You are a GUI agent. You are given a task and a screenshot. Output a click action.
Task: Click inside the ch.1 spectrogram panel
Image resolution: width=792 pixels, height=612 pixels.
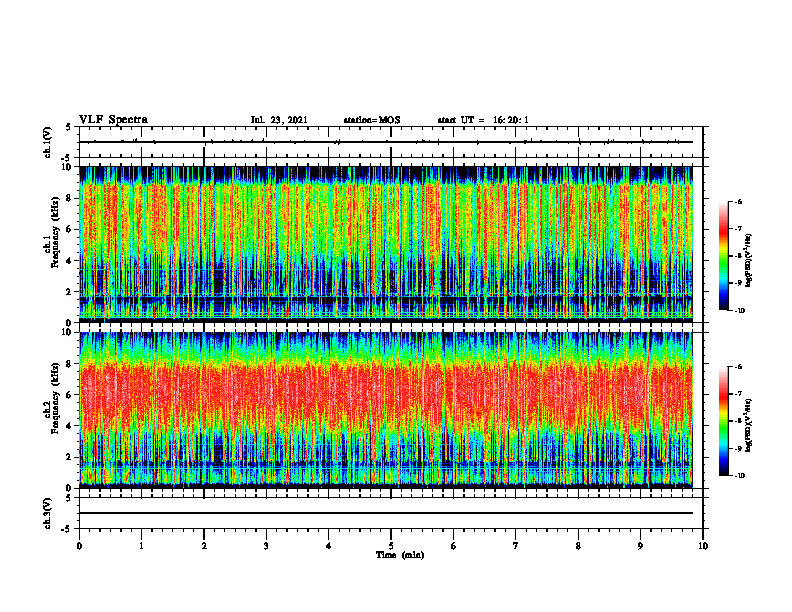[x=386, y=244]
